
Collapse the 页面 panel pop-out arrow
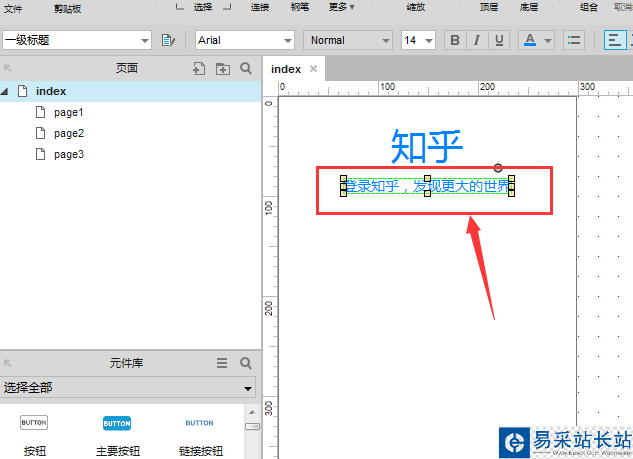pyautogui.click(x=8, y=68)
